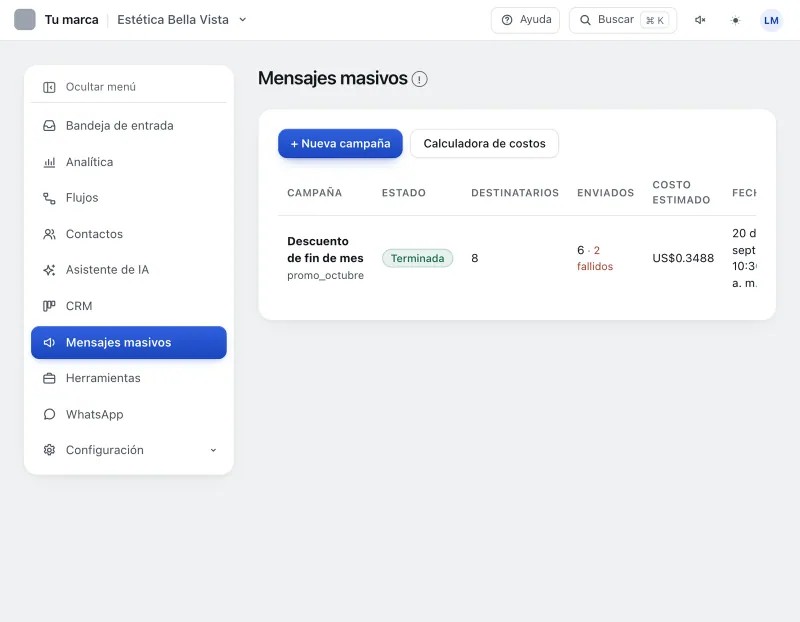Open Asistente de IA

[129, 269]
